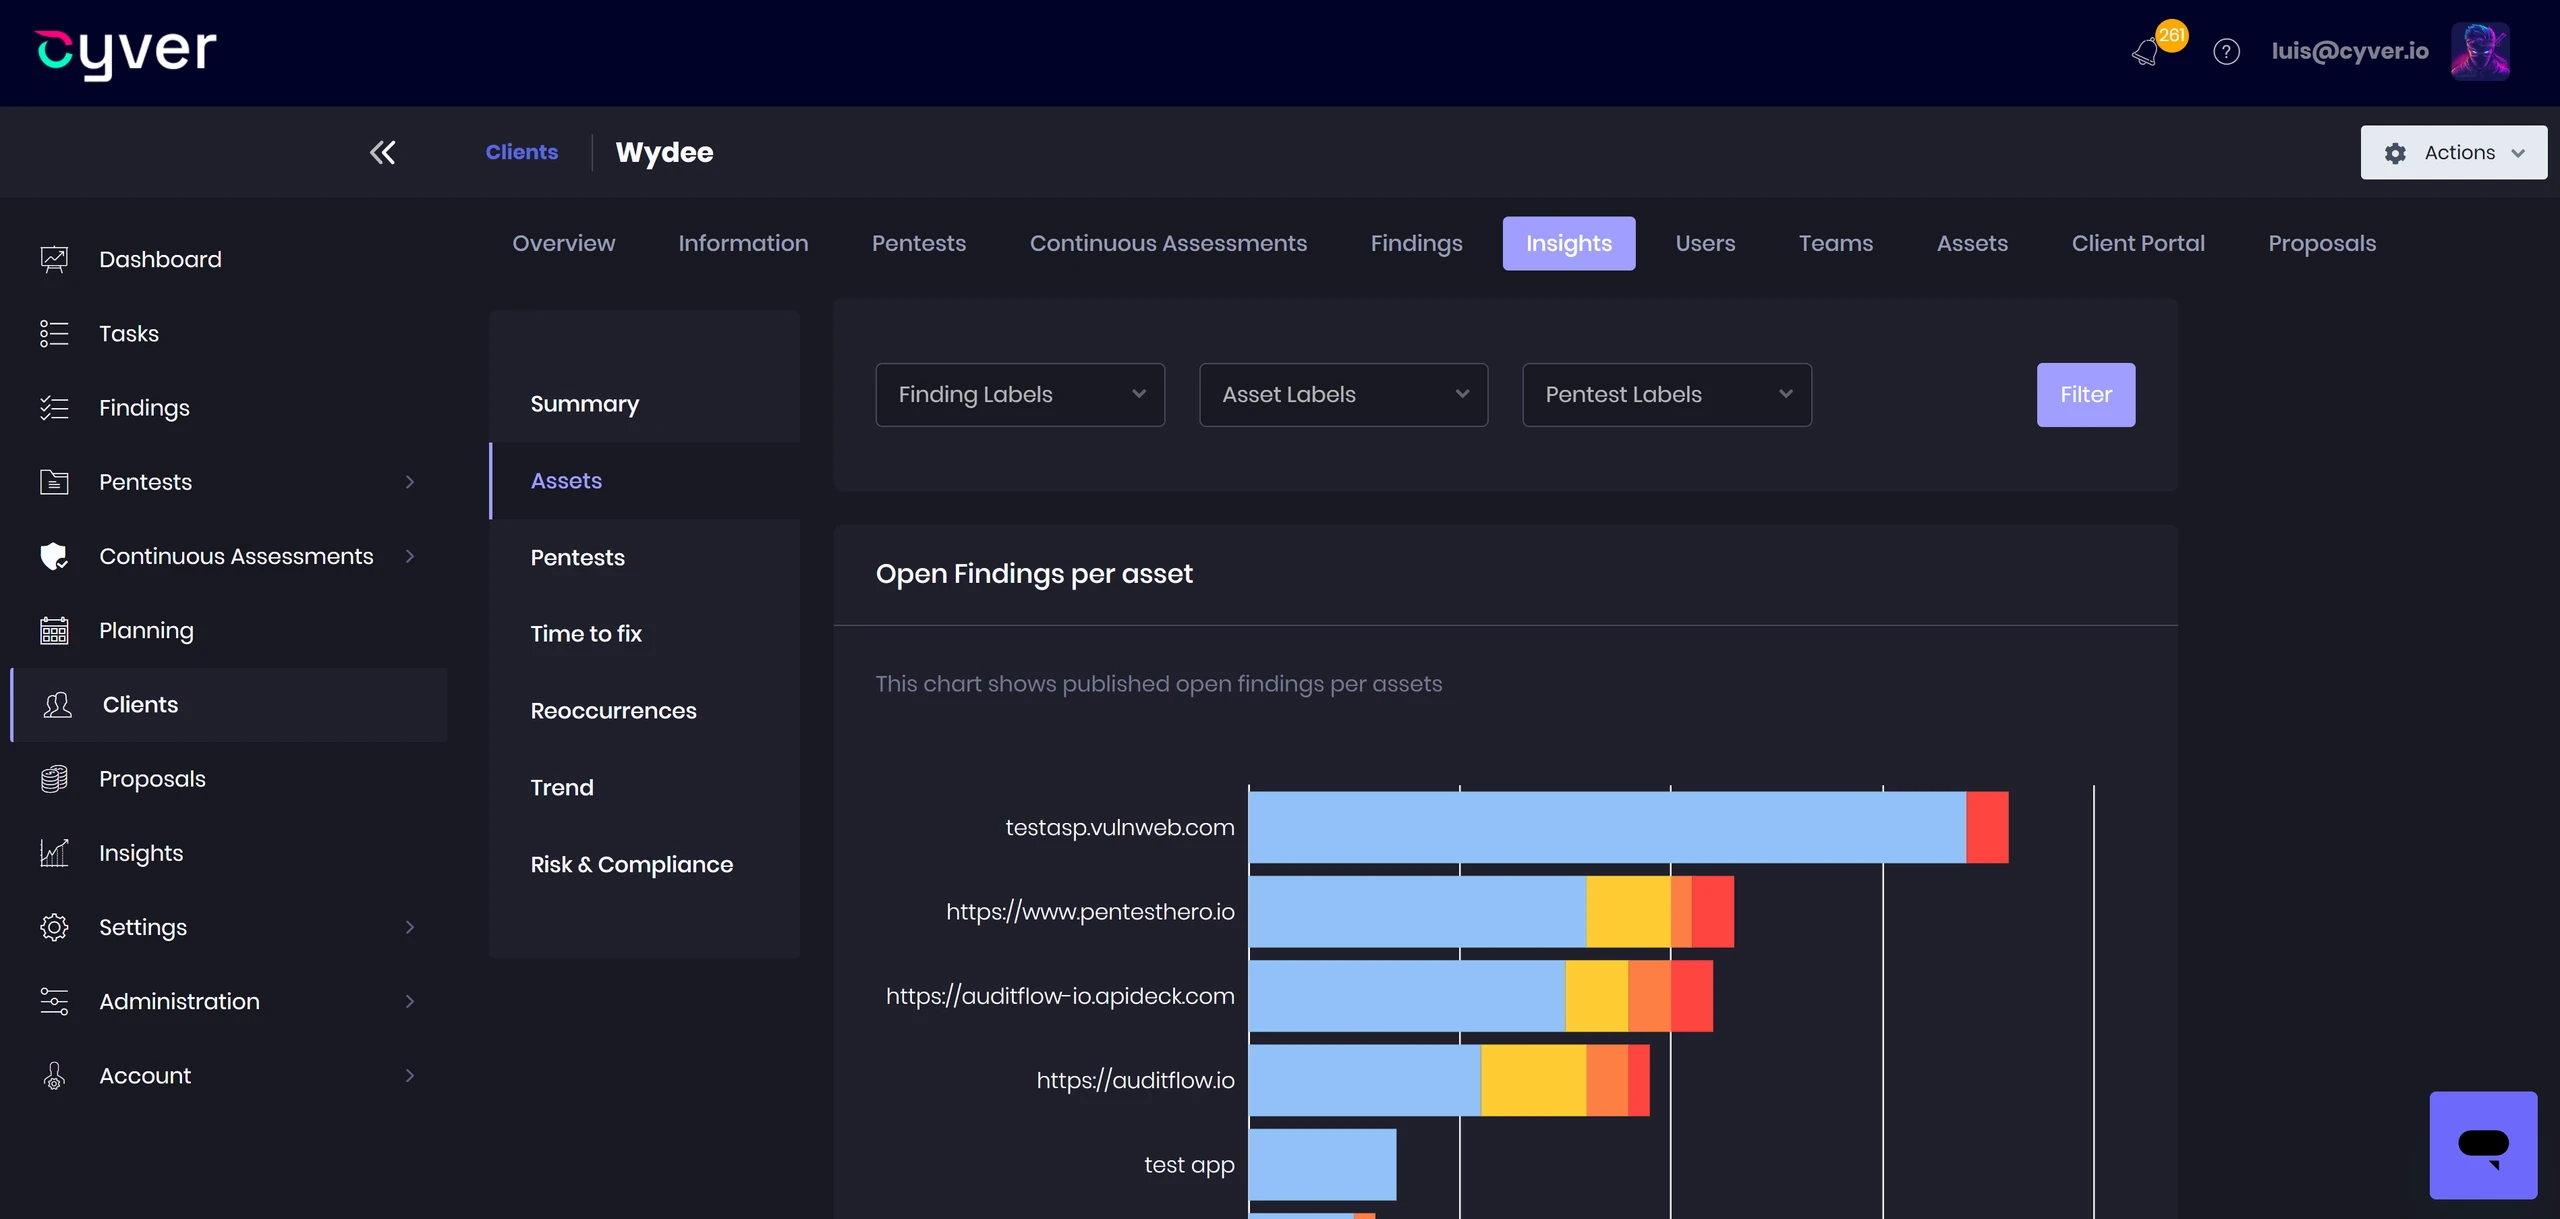This screenshot has width=2560, height=1219.
Task: Click the Settings gear icon in sidebar
Action: tap(54, 927)
